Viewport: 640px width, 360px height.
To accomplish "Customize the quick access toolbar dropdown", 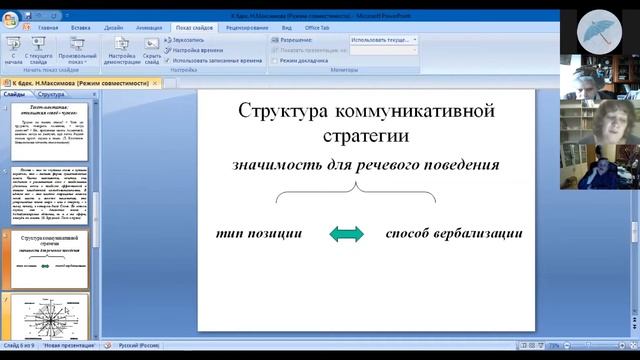I will 67,16.
